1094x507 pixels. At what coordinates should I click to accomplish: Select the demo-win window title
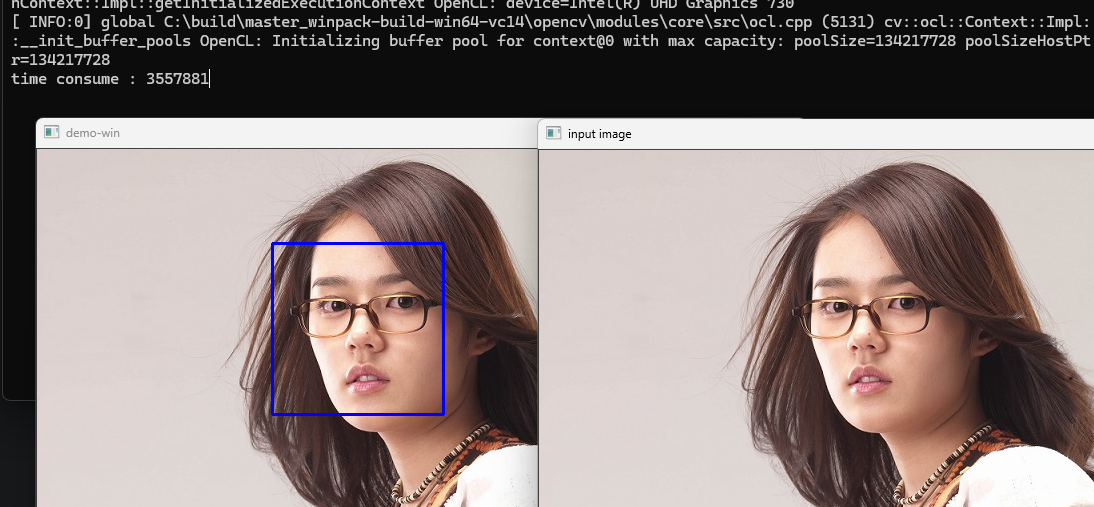click(x=93, y=133)
